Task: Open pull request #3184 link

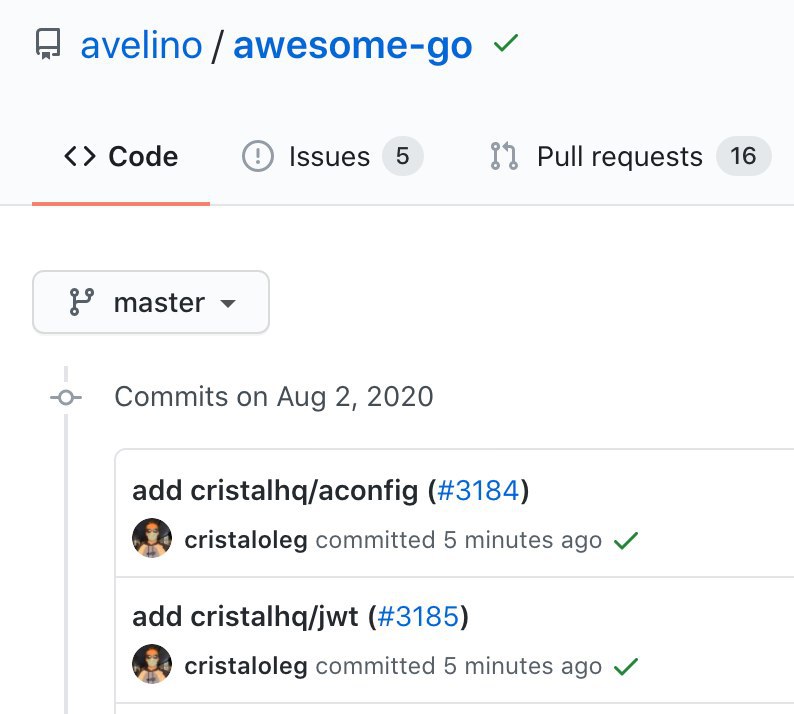Action: tap(478, 490)
